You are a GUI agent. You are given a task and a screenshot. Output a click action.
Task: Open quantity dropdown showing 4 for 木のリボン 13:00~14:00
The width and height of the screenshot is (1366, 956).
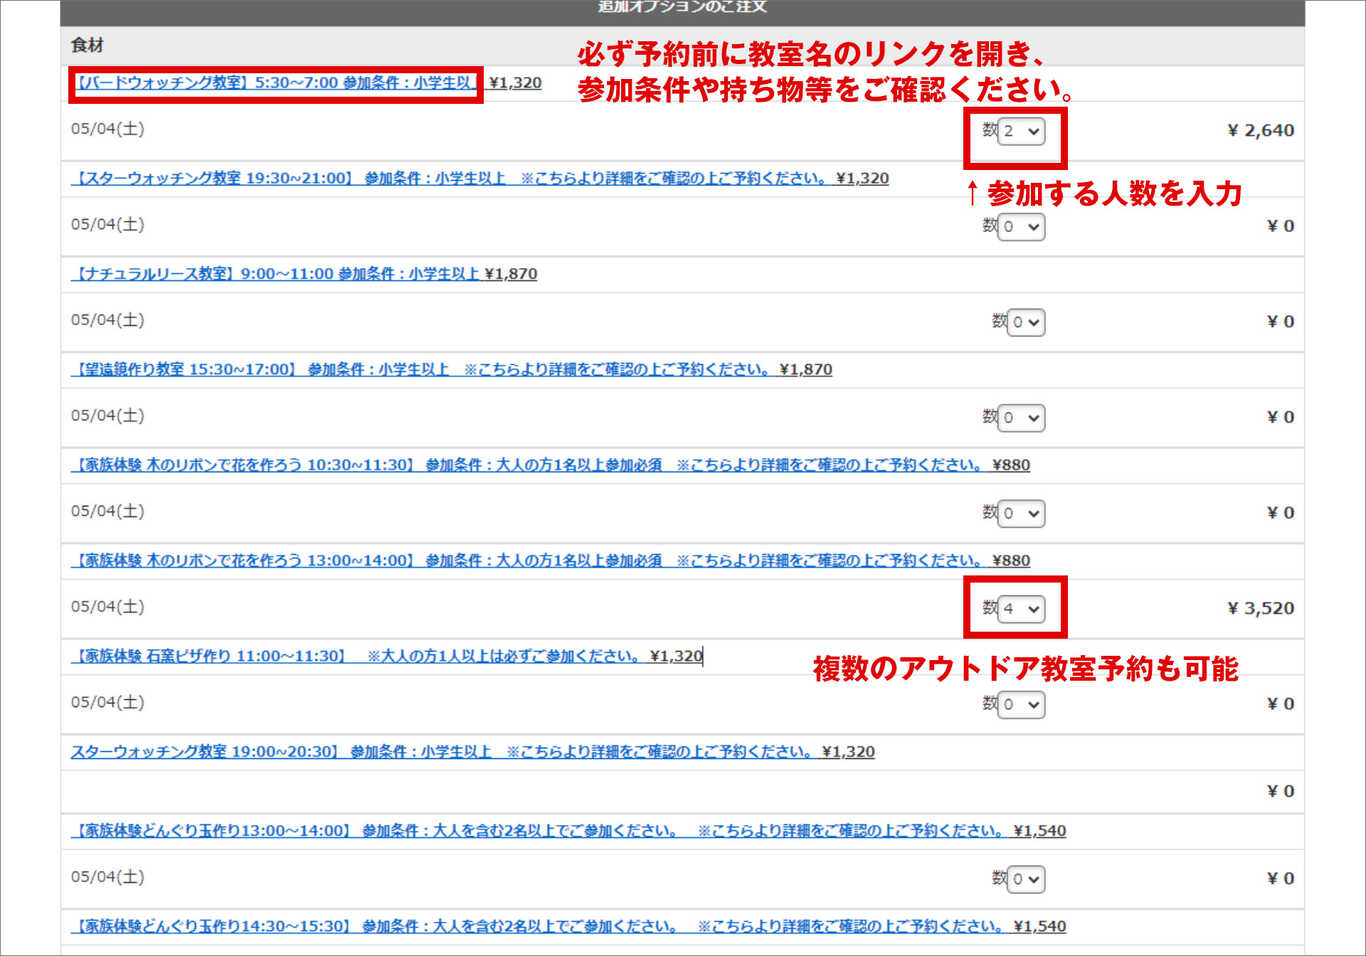[1021, 609]
